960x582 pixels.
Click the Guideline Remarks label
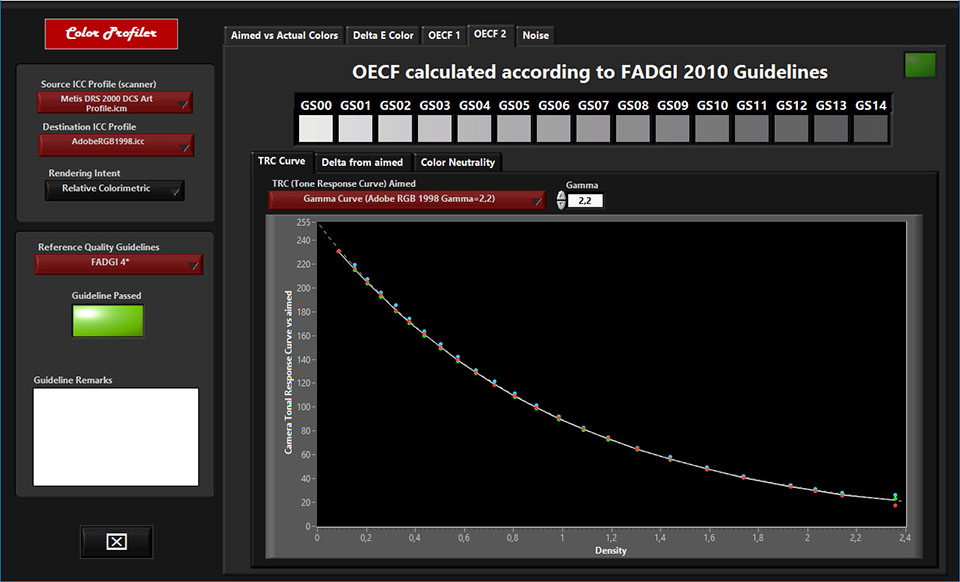(x=73, y=380)
